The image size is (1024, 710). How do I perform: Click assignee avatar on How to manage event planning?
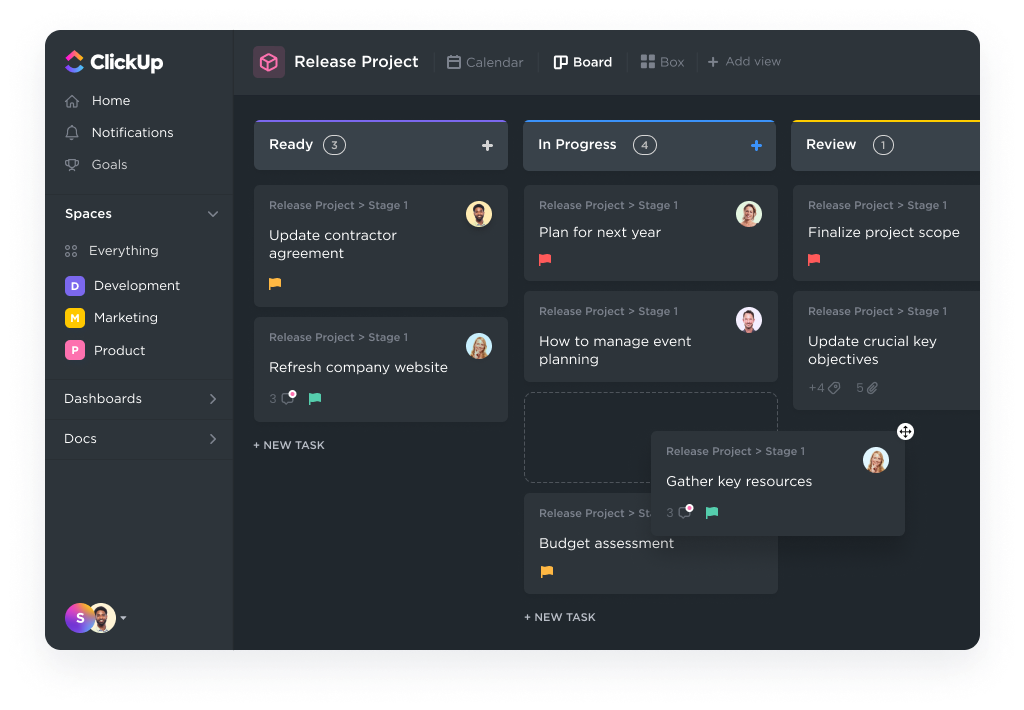[x=749, y=320]
